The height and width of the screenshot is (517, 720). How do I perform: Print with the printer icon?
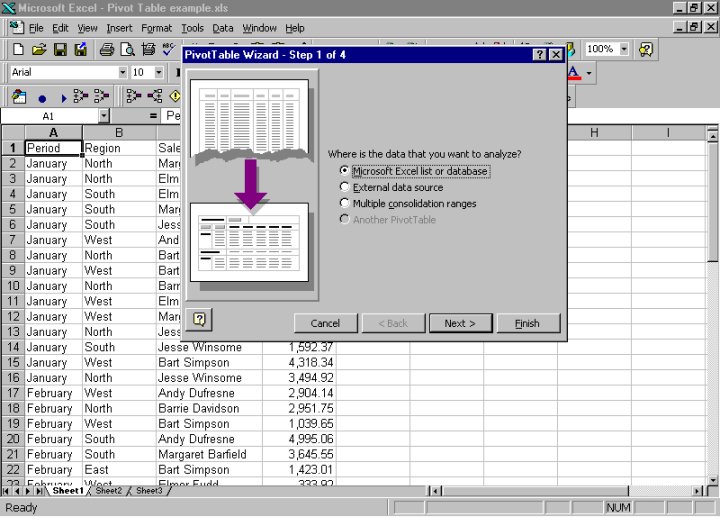(x=107, y=49)
